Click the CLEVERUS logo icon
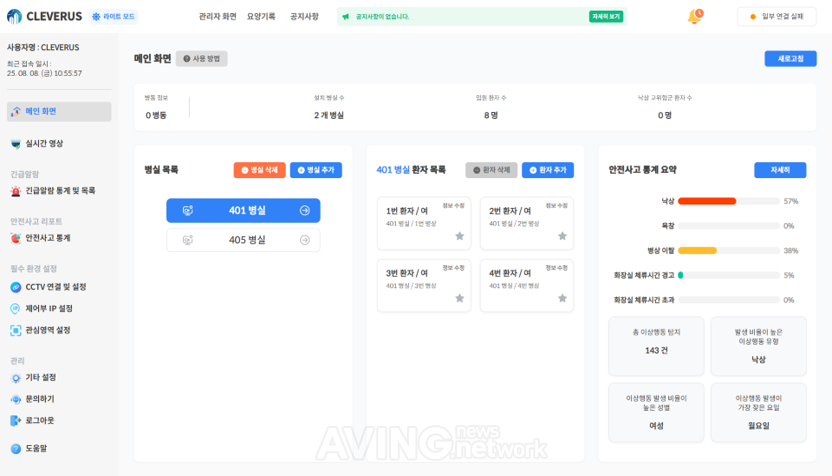 [15, 17]
